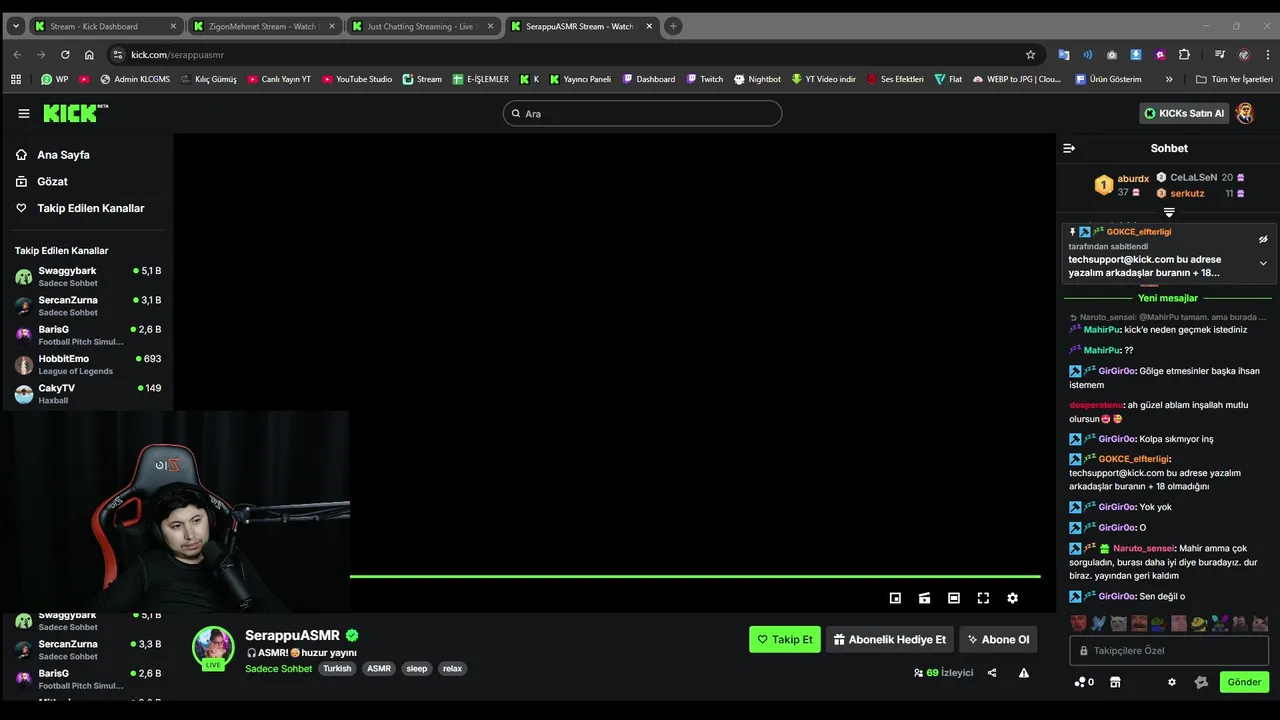
Task: Focus the Ara search box
Action: [642, 113]
